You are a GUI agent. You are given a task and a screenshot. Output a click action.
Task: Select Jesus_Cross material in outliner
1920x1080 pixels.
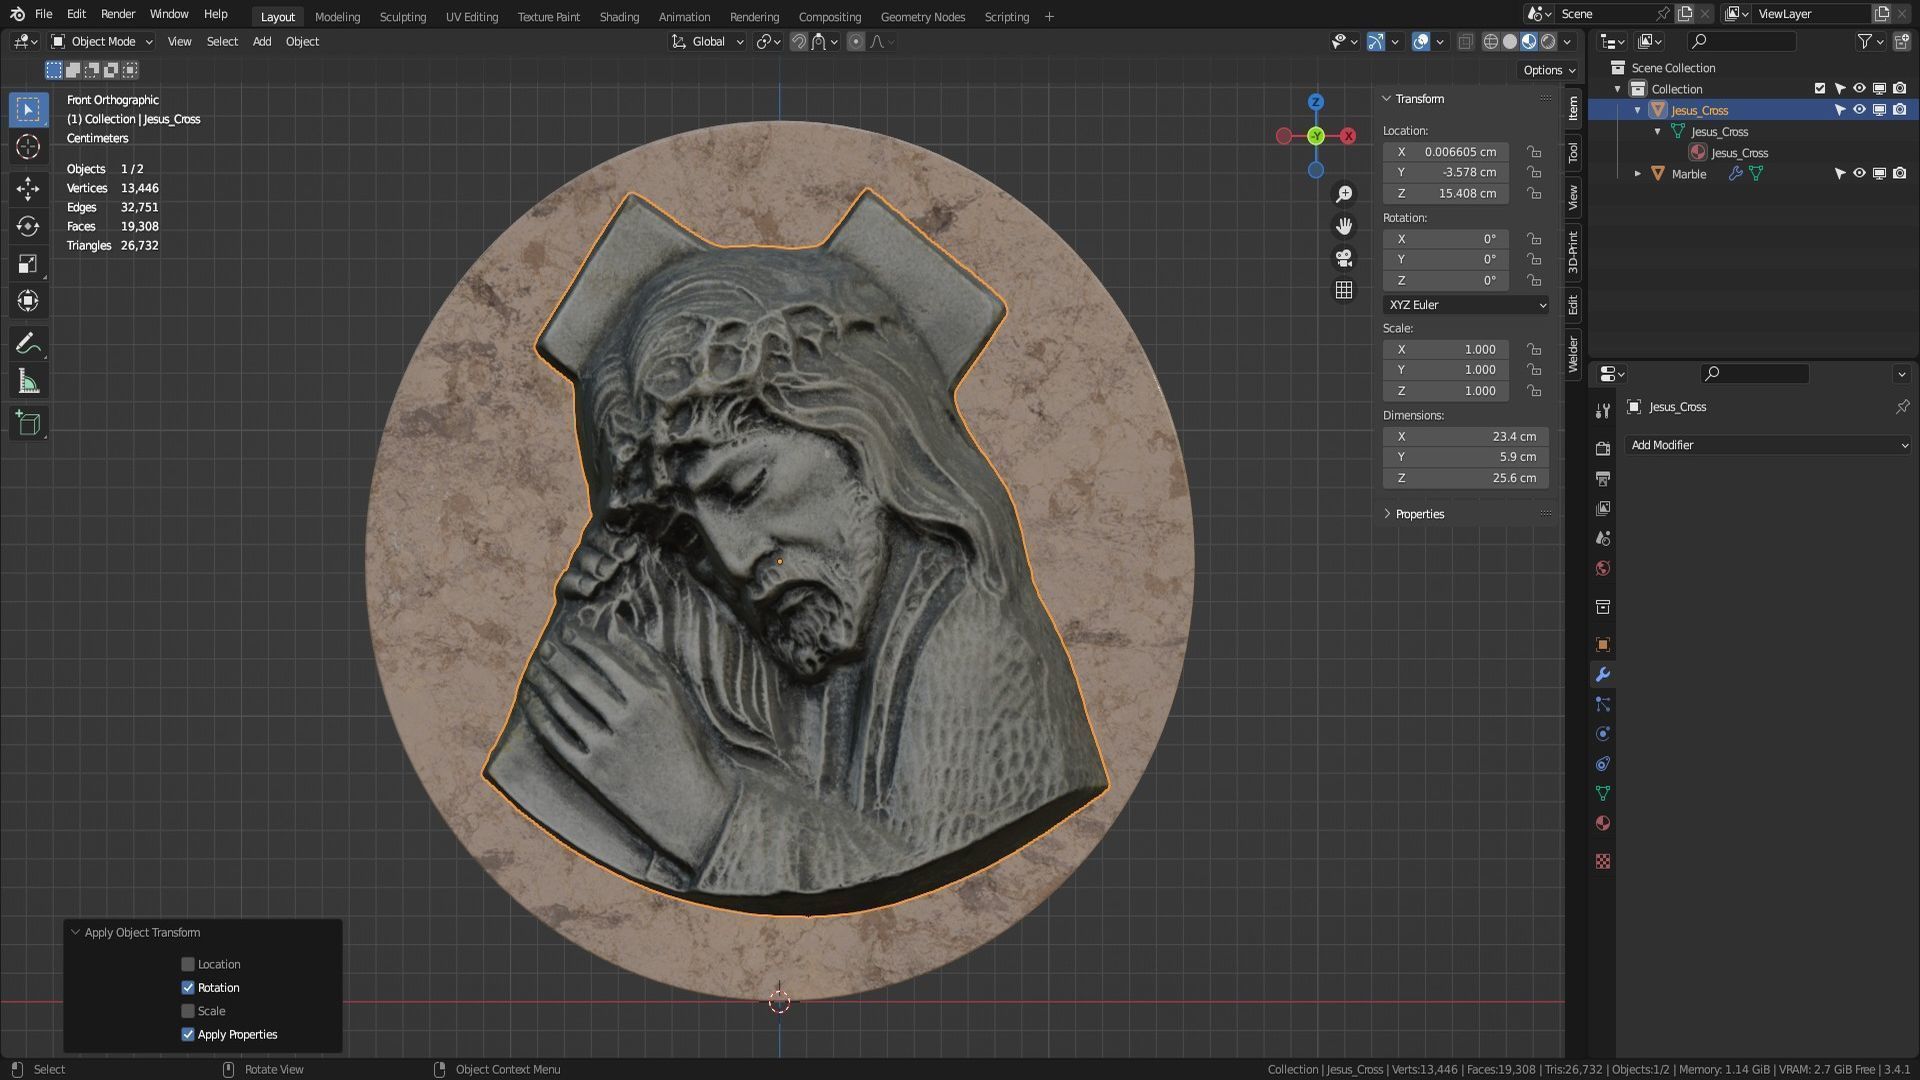pyautogui.click(x=1739, y=153)
